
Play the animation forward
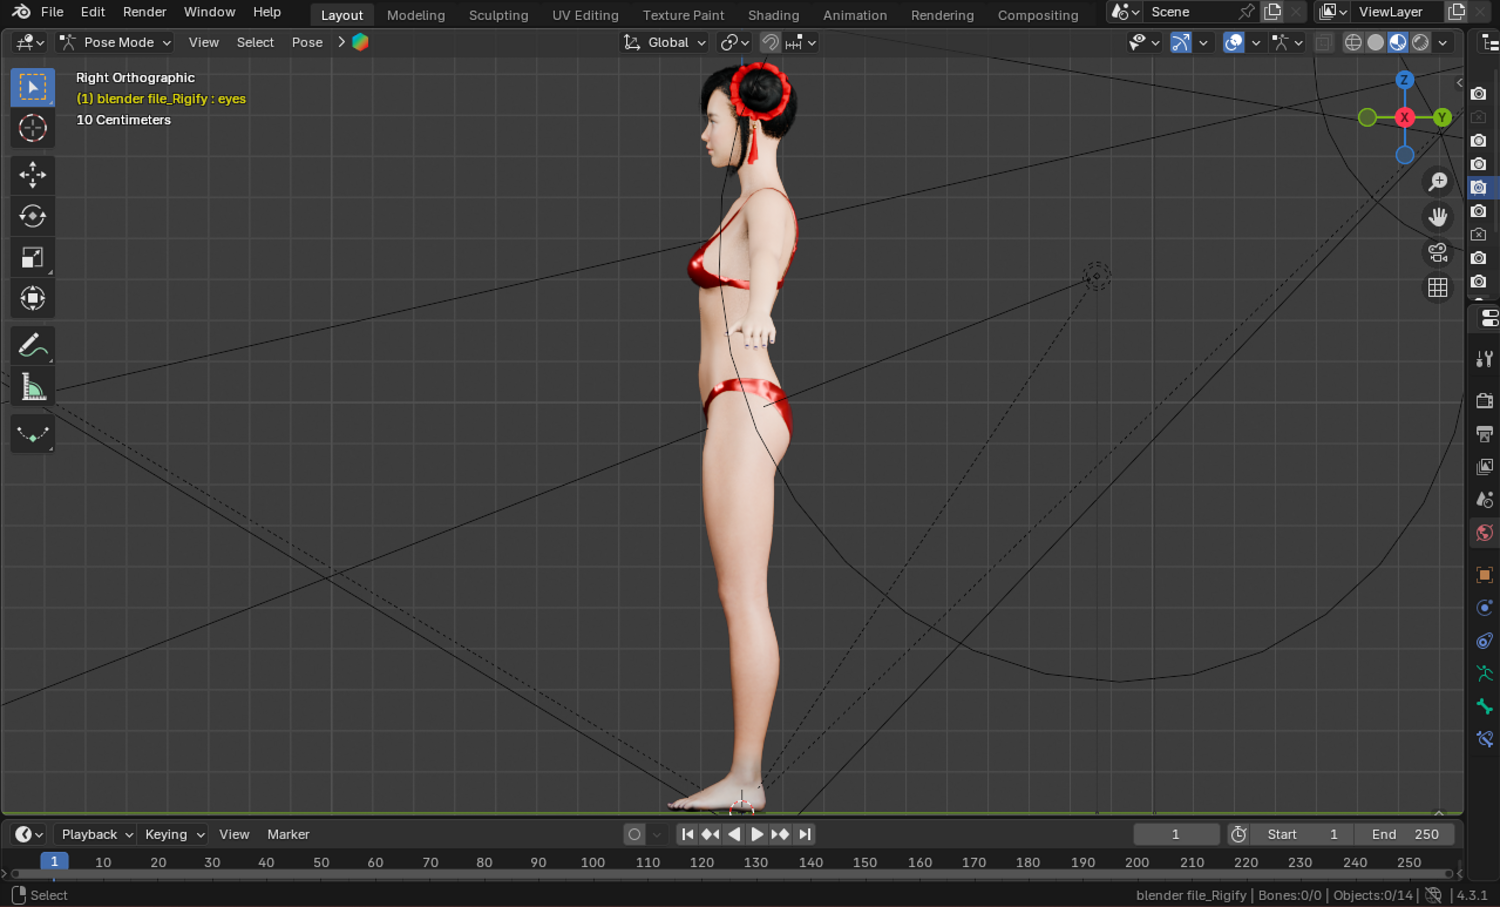click(757, 834)
